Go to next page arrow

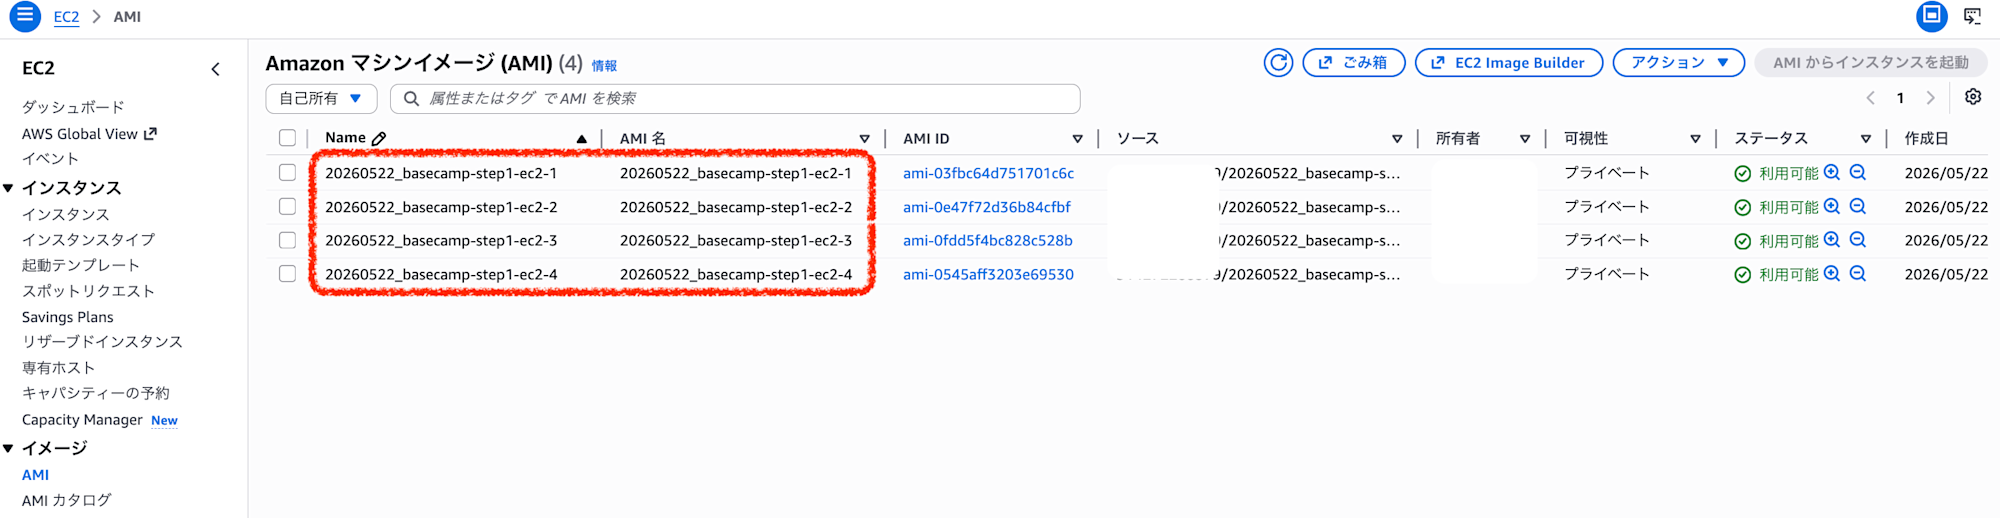1930,98
